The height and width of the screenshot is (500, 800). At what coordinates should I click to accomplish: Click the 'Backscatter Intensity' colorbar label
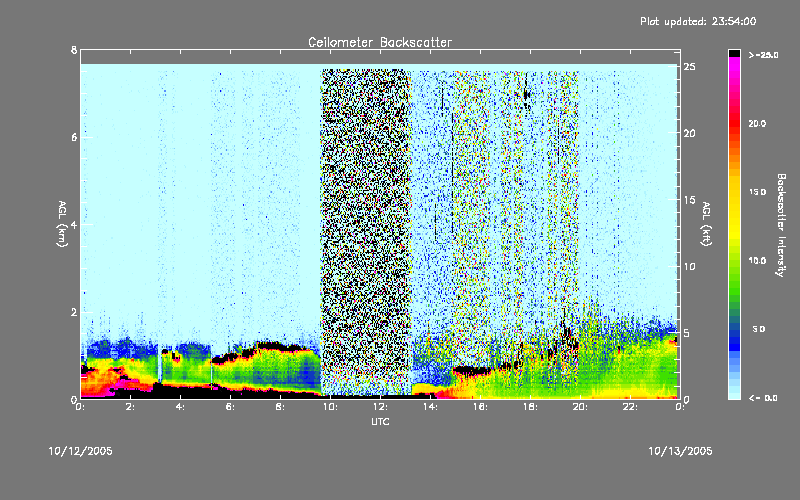[781, 225]
